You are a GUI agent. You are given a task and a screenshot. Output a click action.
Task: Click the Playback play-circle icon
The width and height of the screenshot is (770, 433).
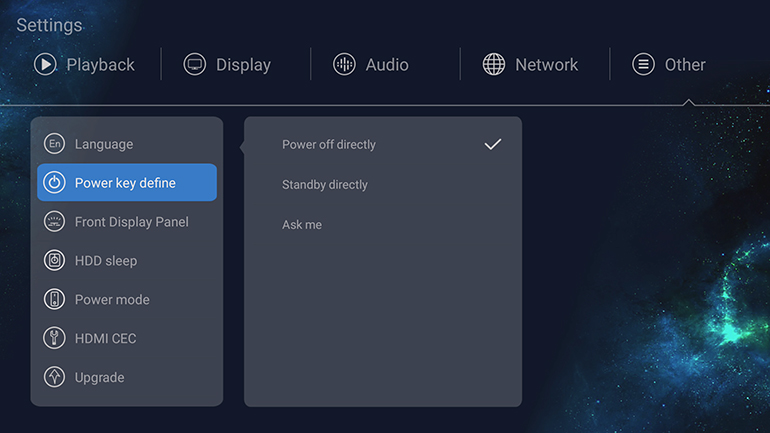click(x=45, y=64)
